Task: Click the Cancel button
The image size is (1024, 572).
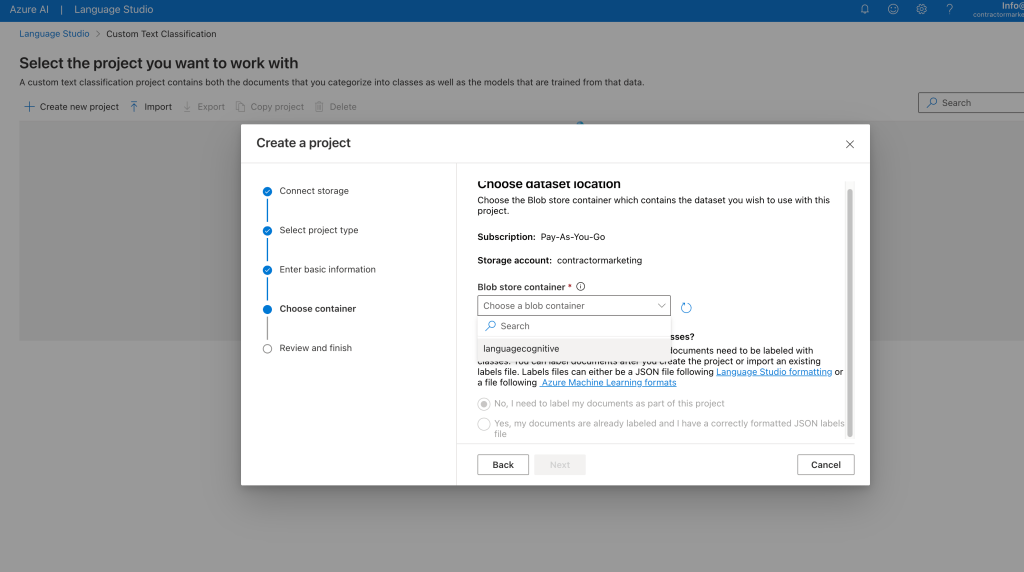Action: point(825,465)
